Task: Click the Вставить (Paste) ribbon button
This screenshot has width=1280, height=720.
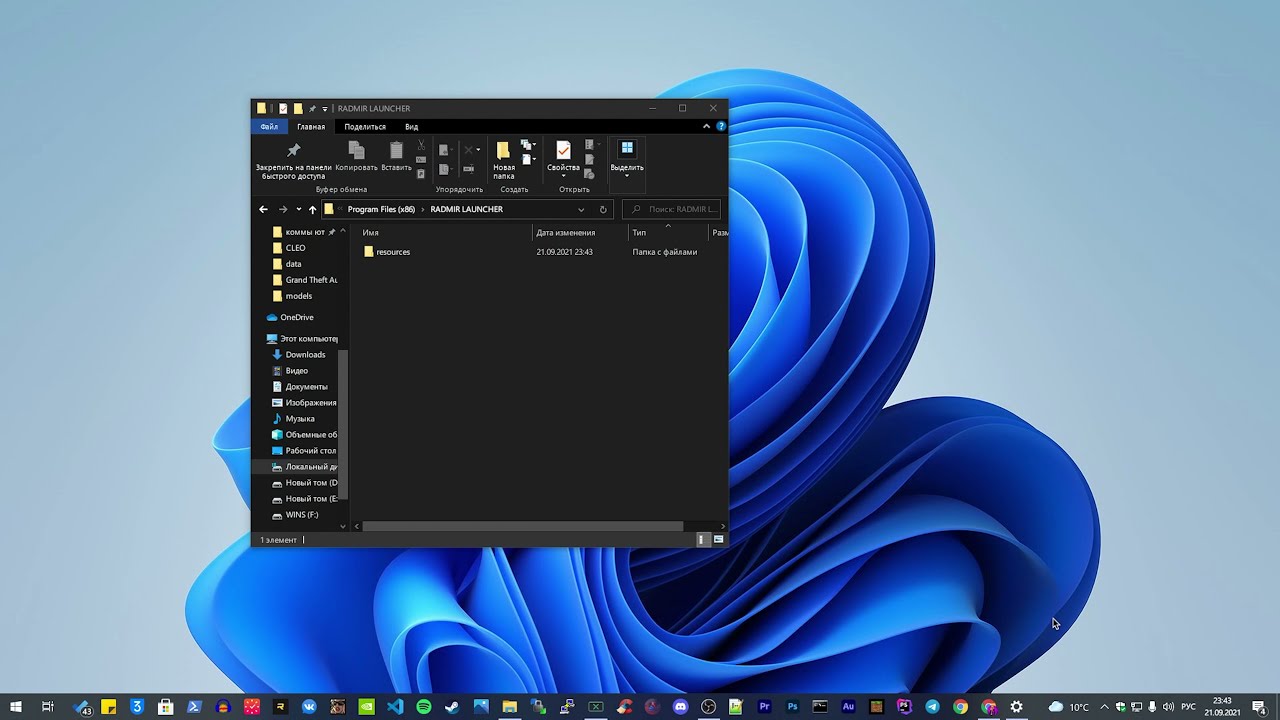Action: point(396,157)
